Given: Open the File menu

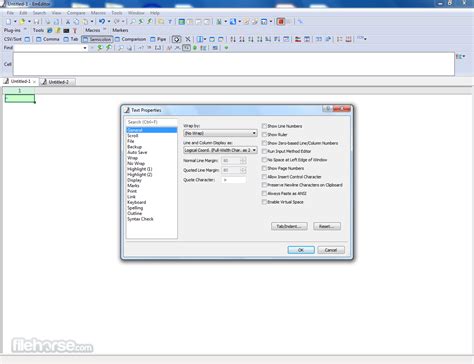Looking at the screenshot, I should click(x=10, y=13).
